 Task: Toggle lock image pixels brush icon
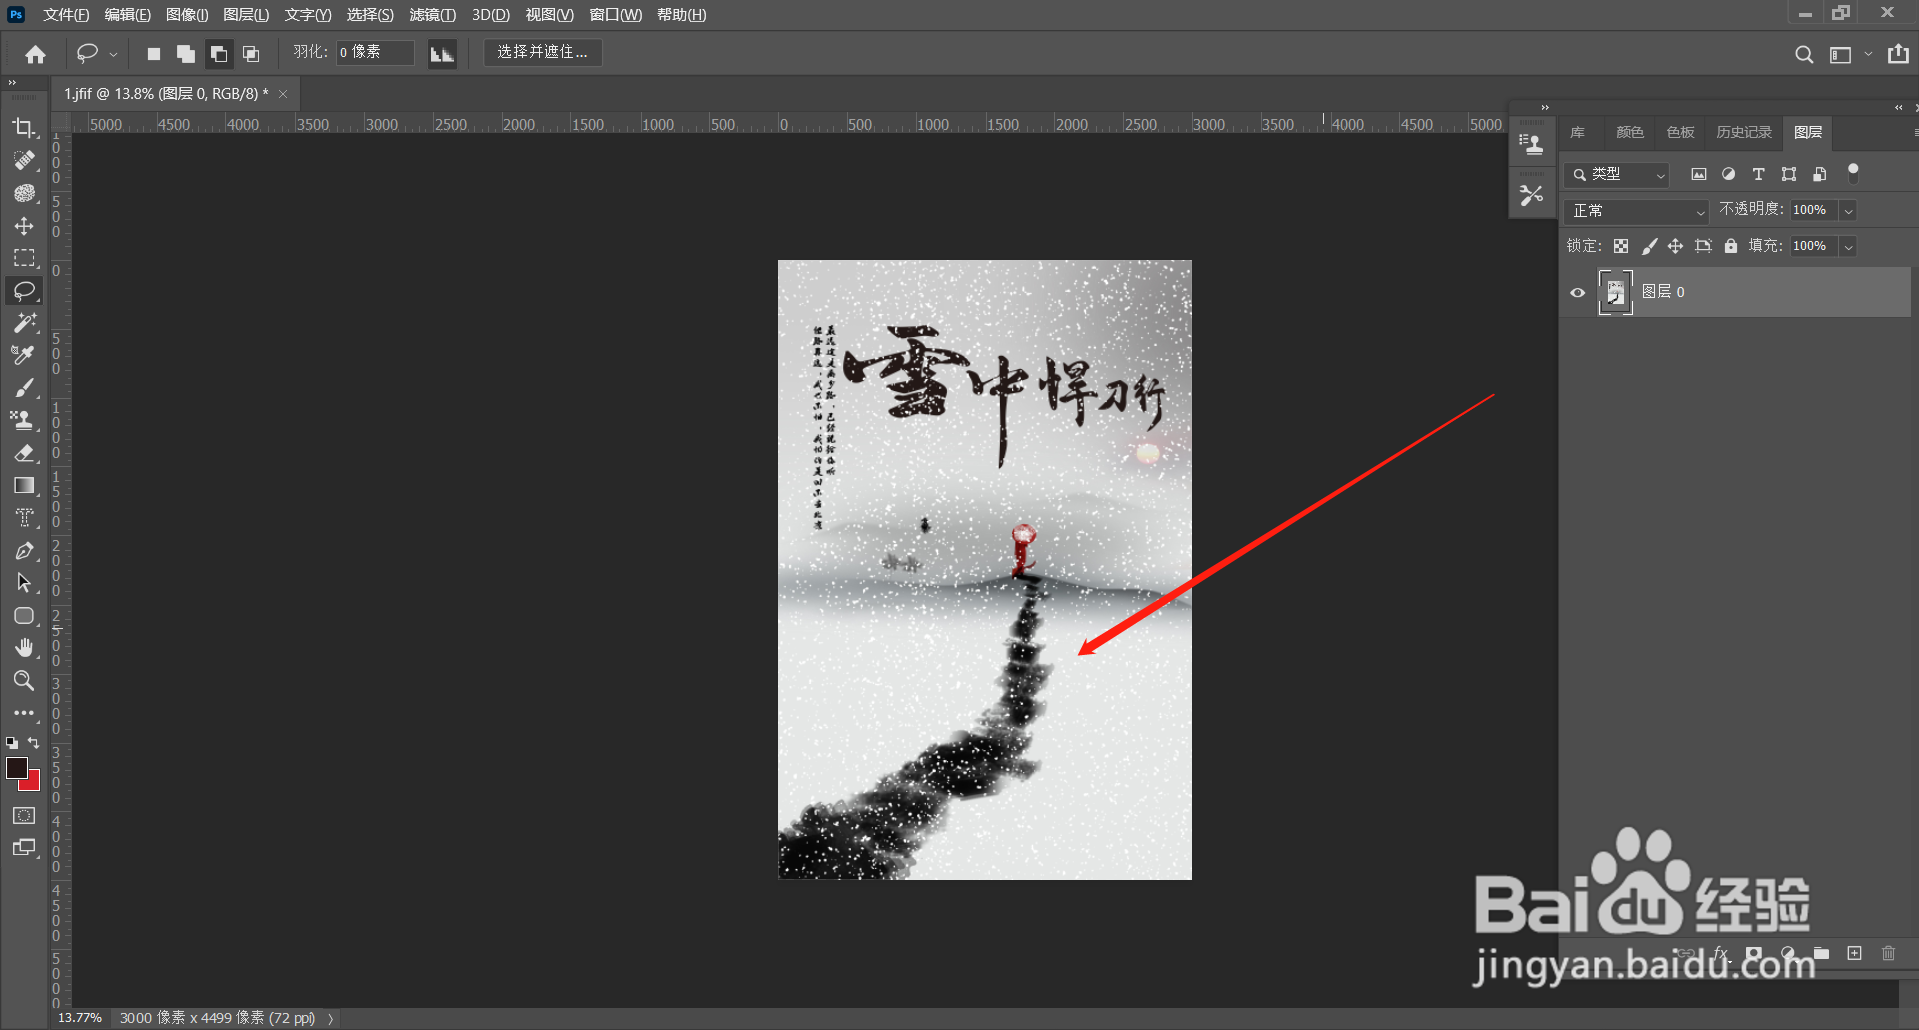1649,246
